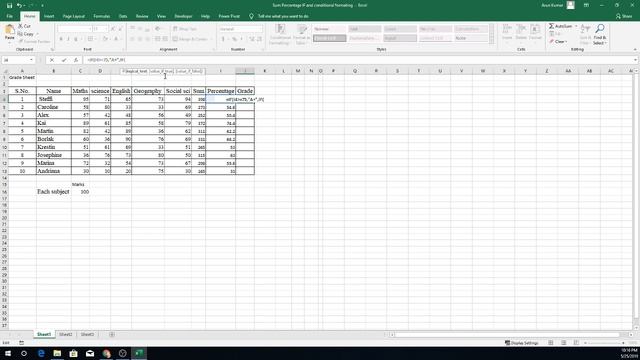Click the Percentage column header cell
The height and width of the screenshot is (360, 640).
tap(221, 91)
